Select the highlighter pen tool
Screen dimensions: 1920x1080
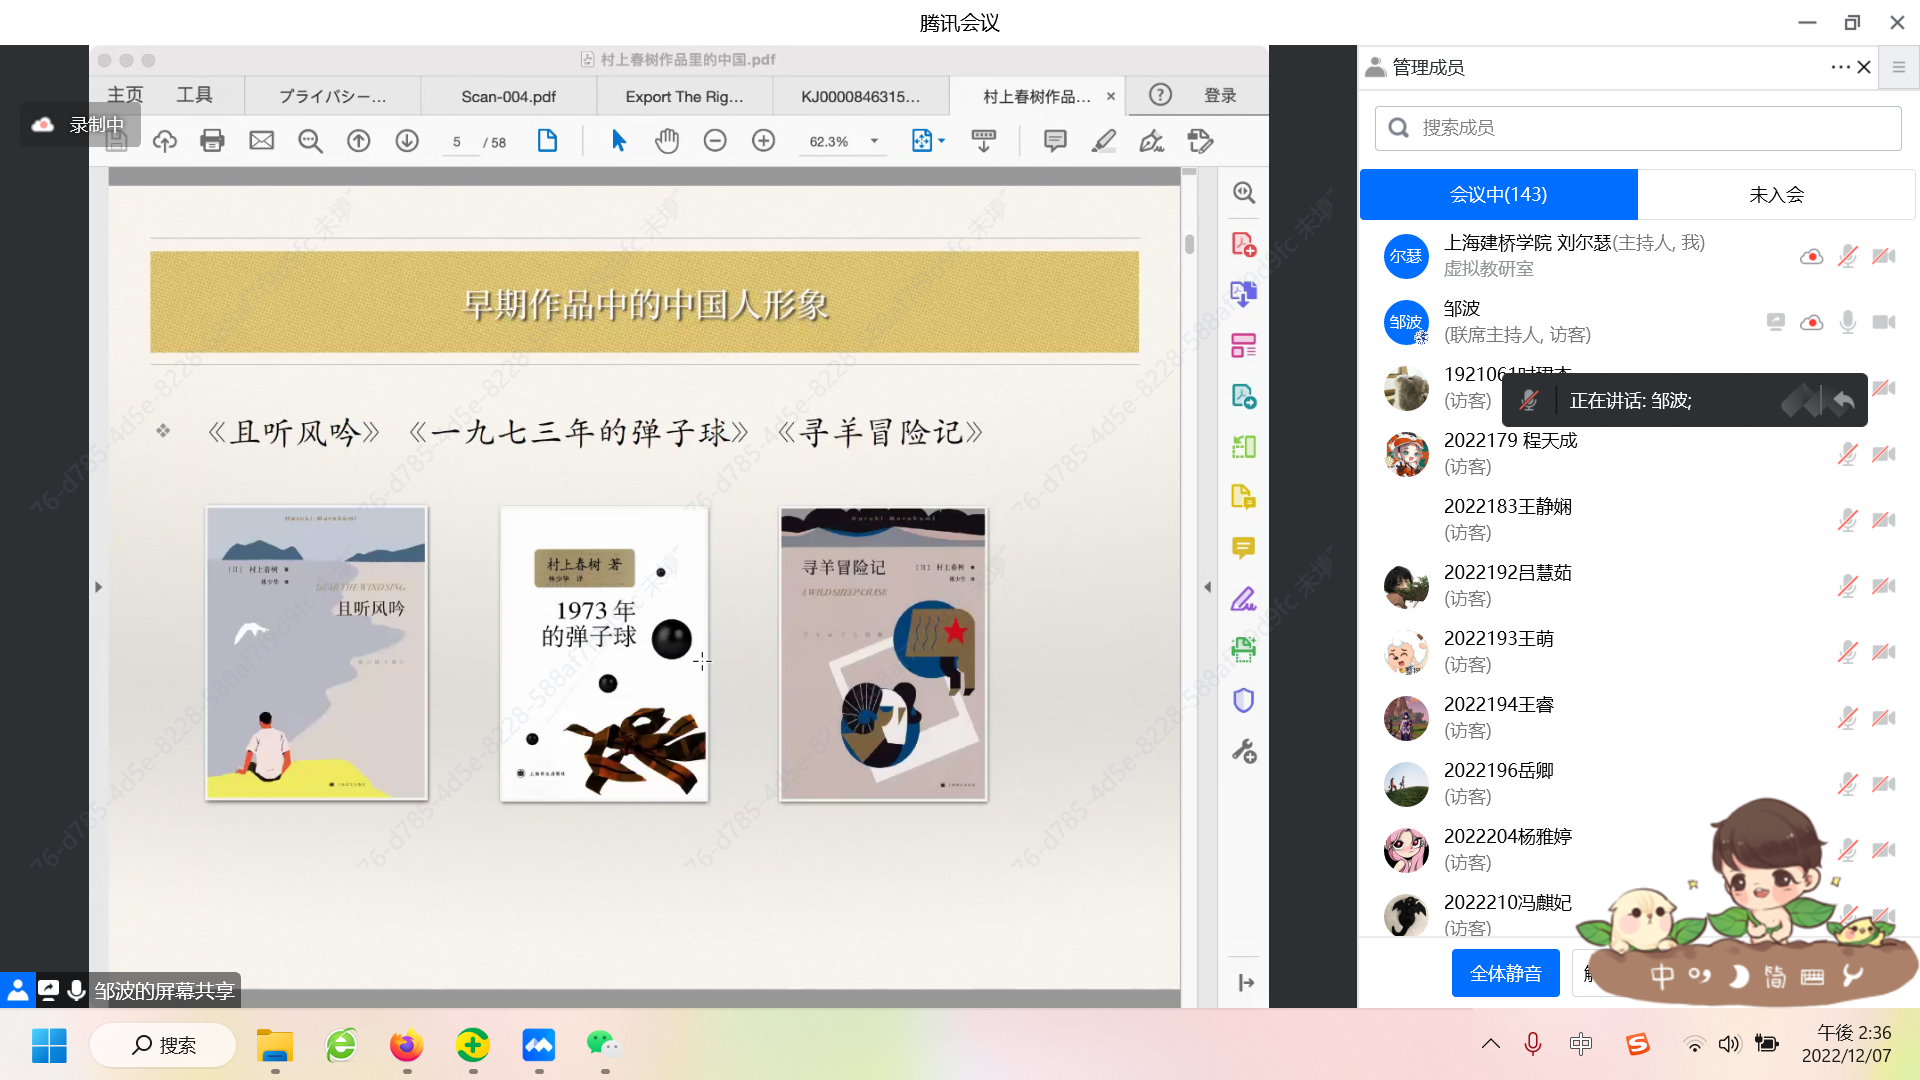click(x=1103, y=141)
